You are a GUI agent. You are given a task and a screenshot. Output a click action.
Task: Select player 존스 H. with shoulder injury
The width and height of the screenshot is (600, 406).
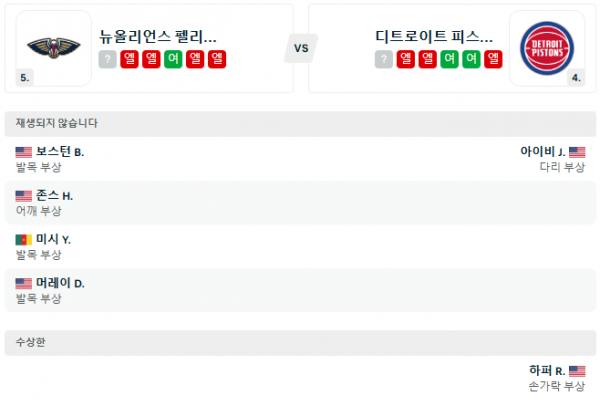54,196
